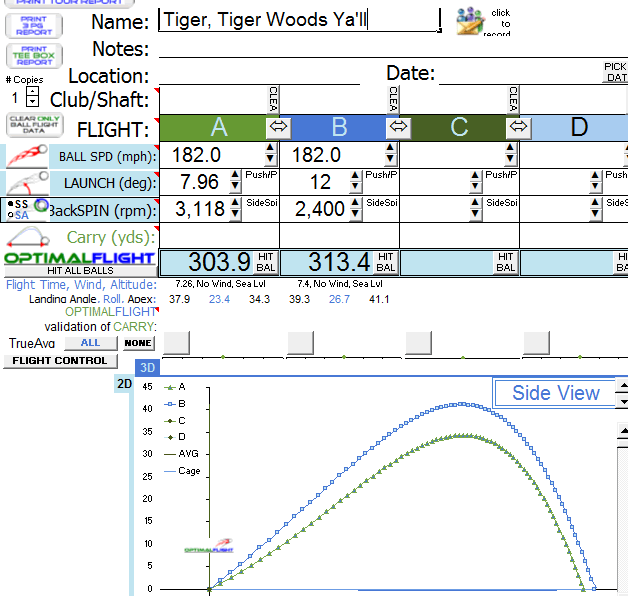Open Flight Control
The image size is (628, 596).
point(60,360)
